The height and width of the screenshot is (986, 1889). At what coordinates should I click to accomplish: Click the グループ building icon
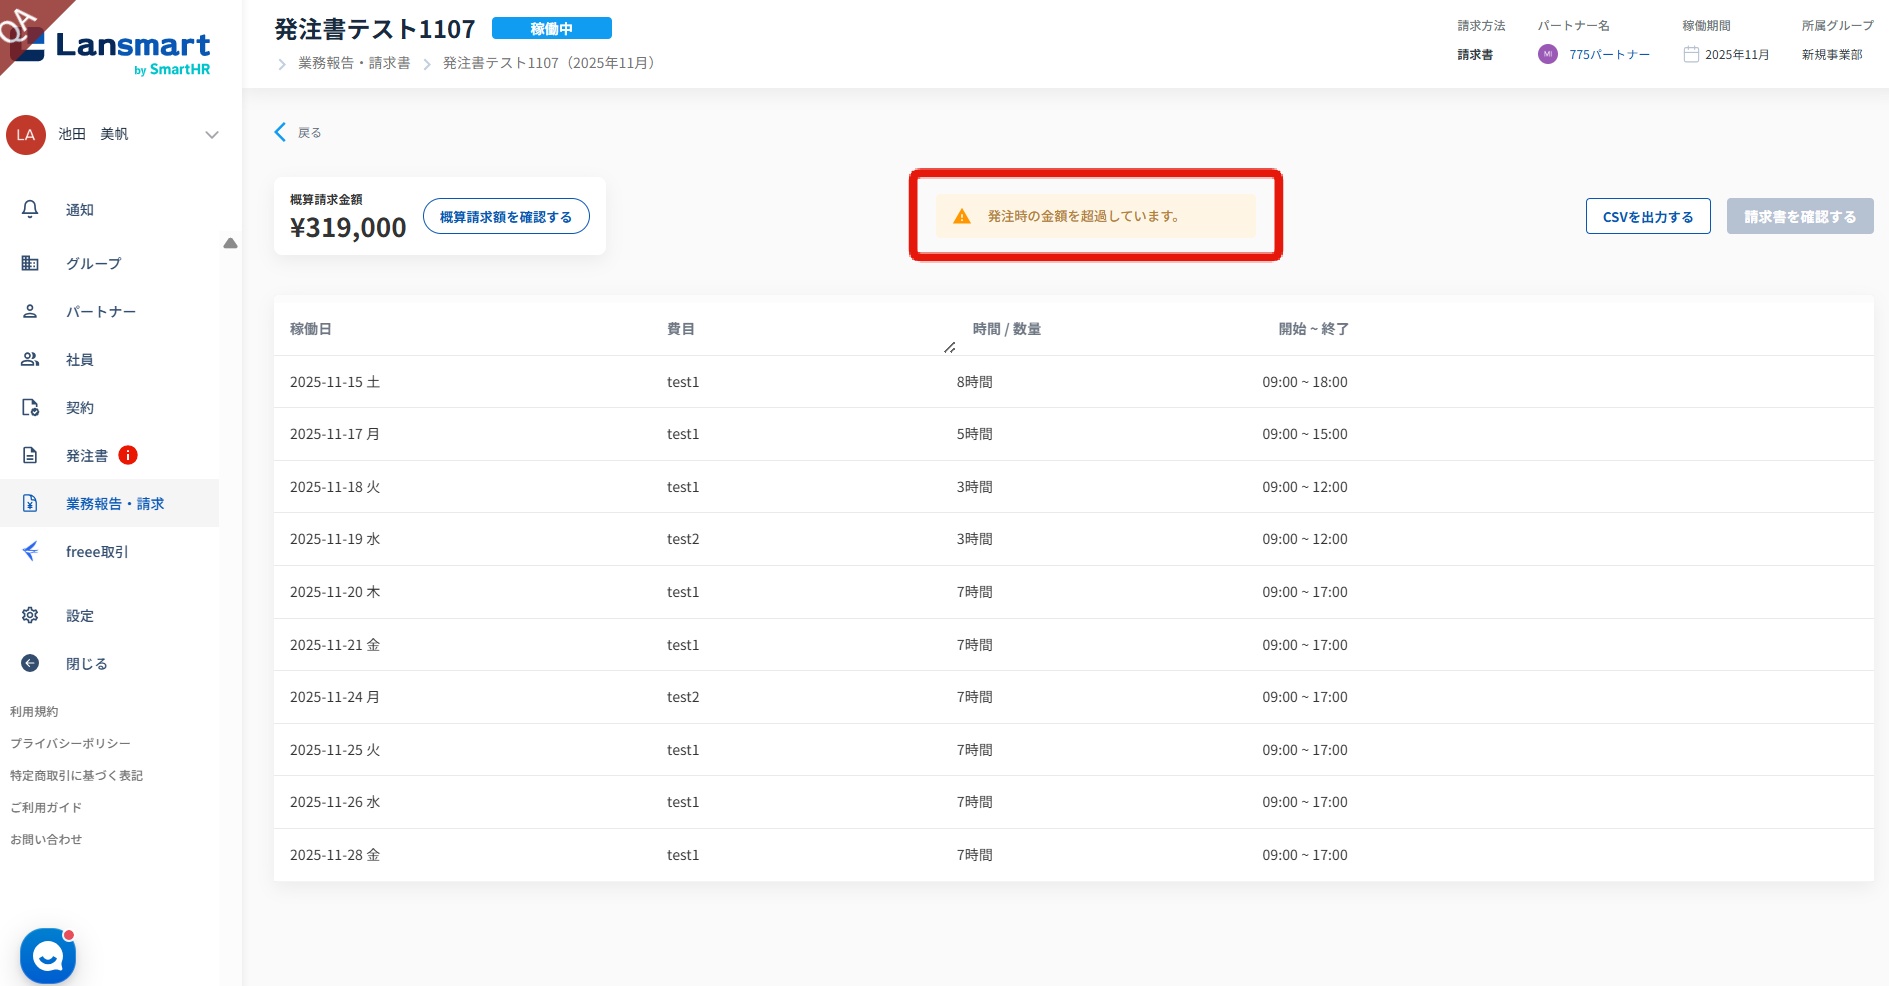tap(30, 263)
